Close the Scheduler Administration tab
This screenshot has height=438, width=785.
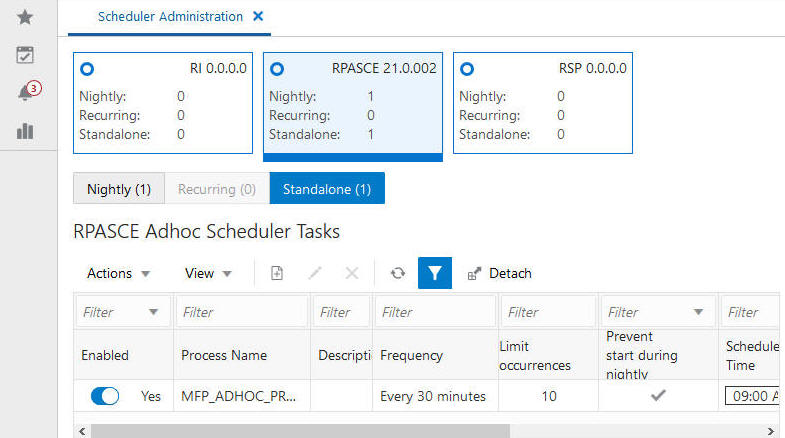click(258, 17)
